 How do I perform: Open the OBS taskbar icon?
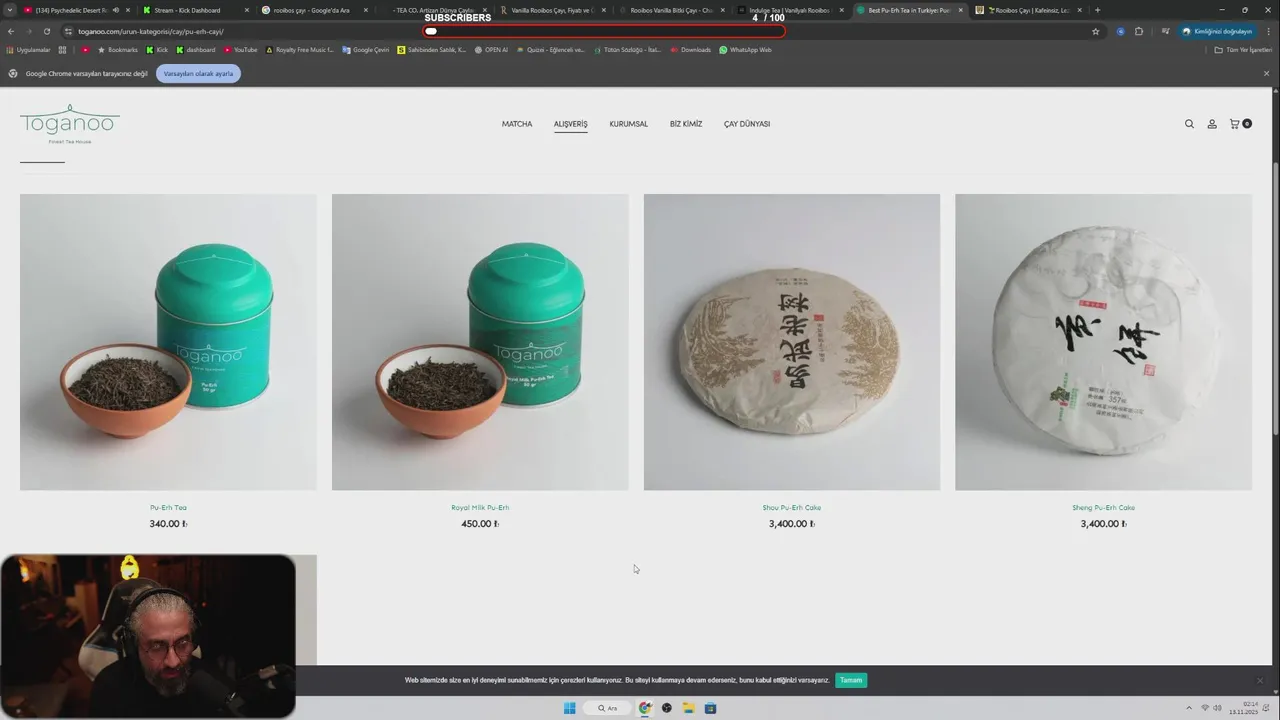[x=666, y=708]
